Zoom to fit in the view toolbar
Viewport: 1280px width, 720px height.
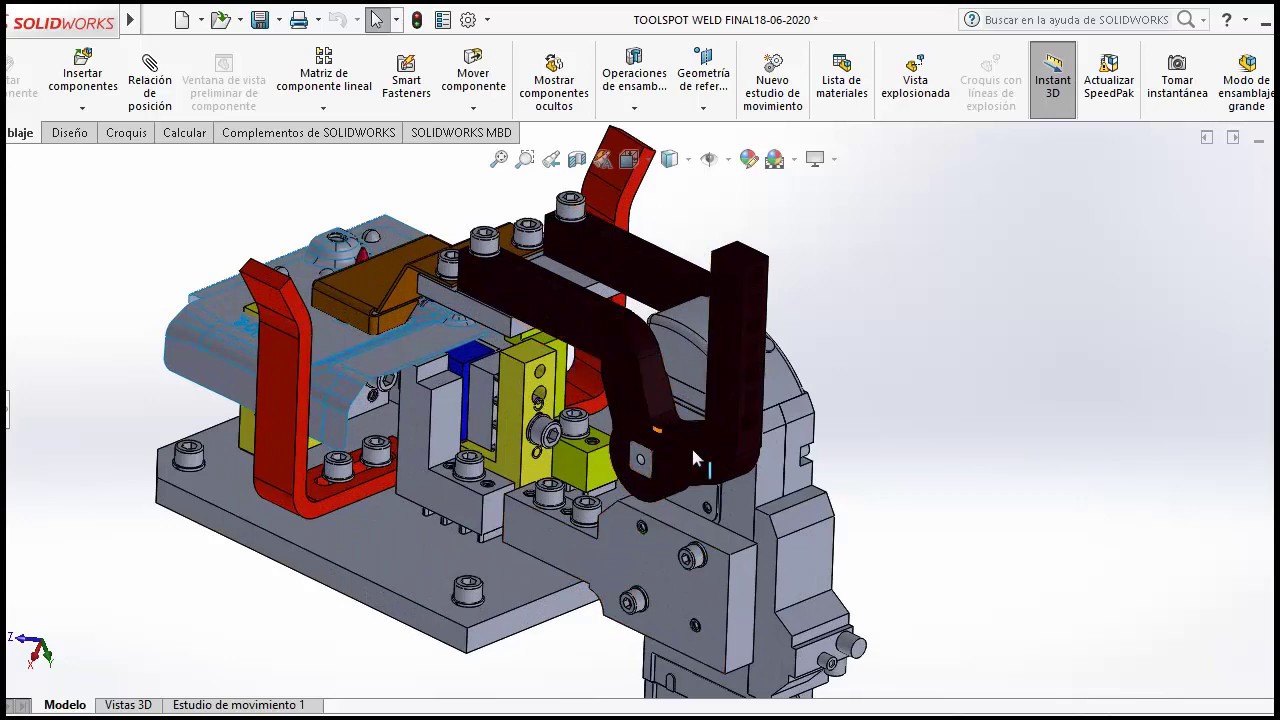coord(499,159)
